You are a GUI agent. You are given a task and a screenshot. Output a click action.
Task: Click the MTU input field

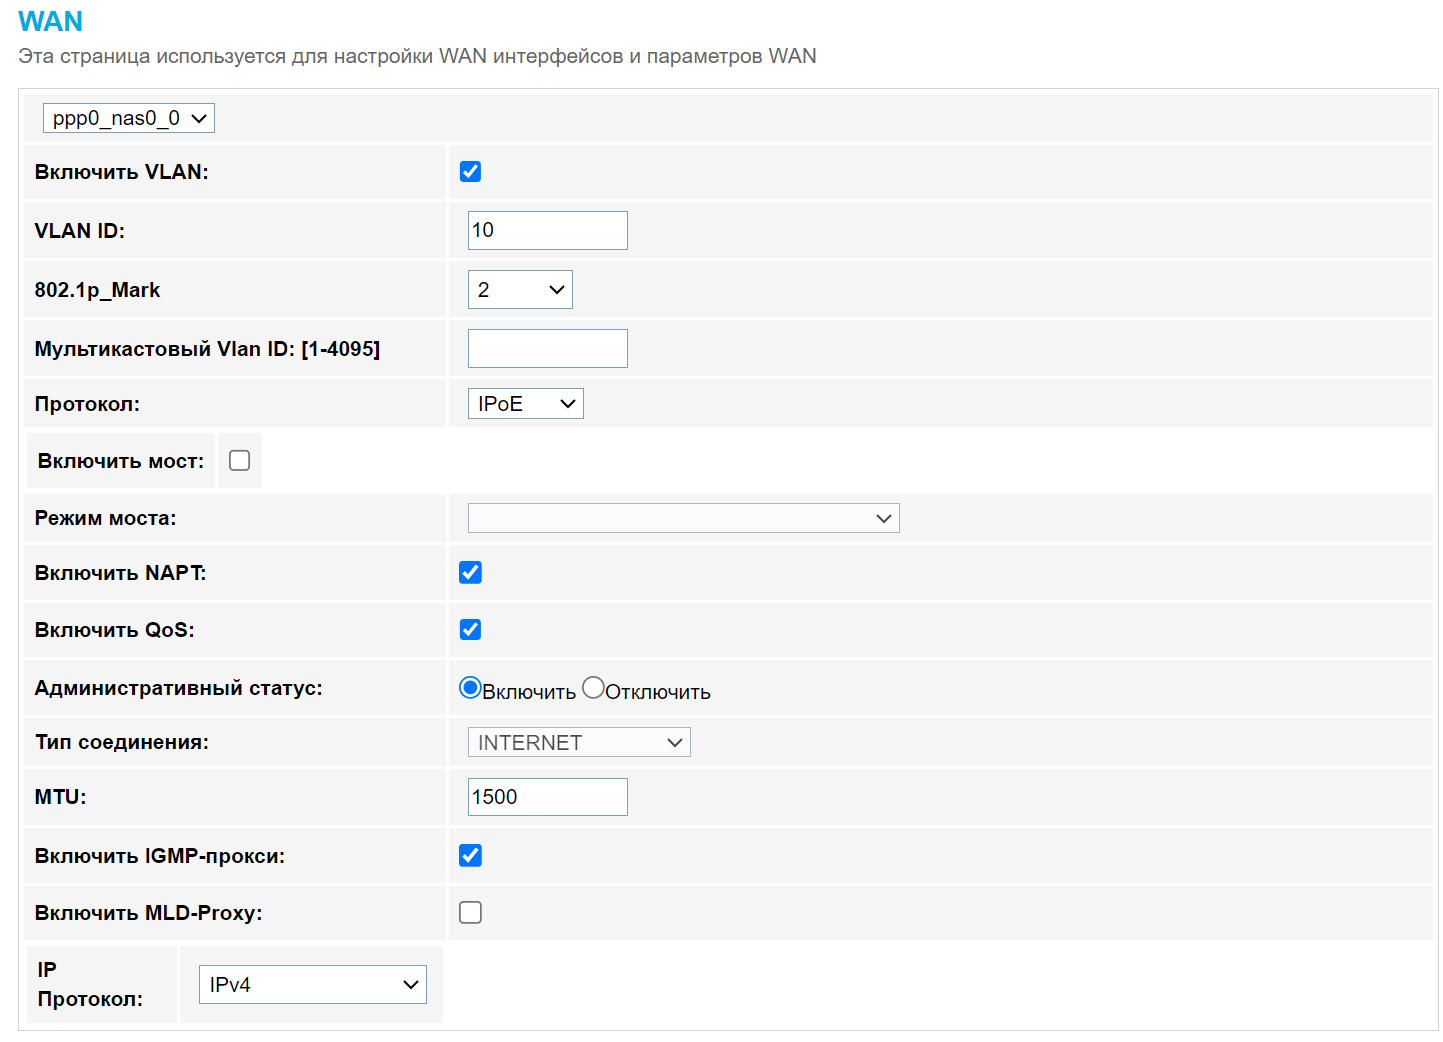pos(547,797)
